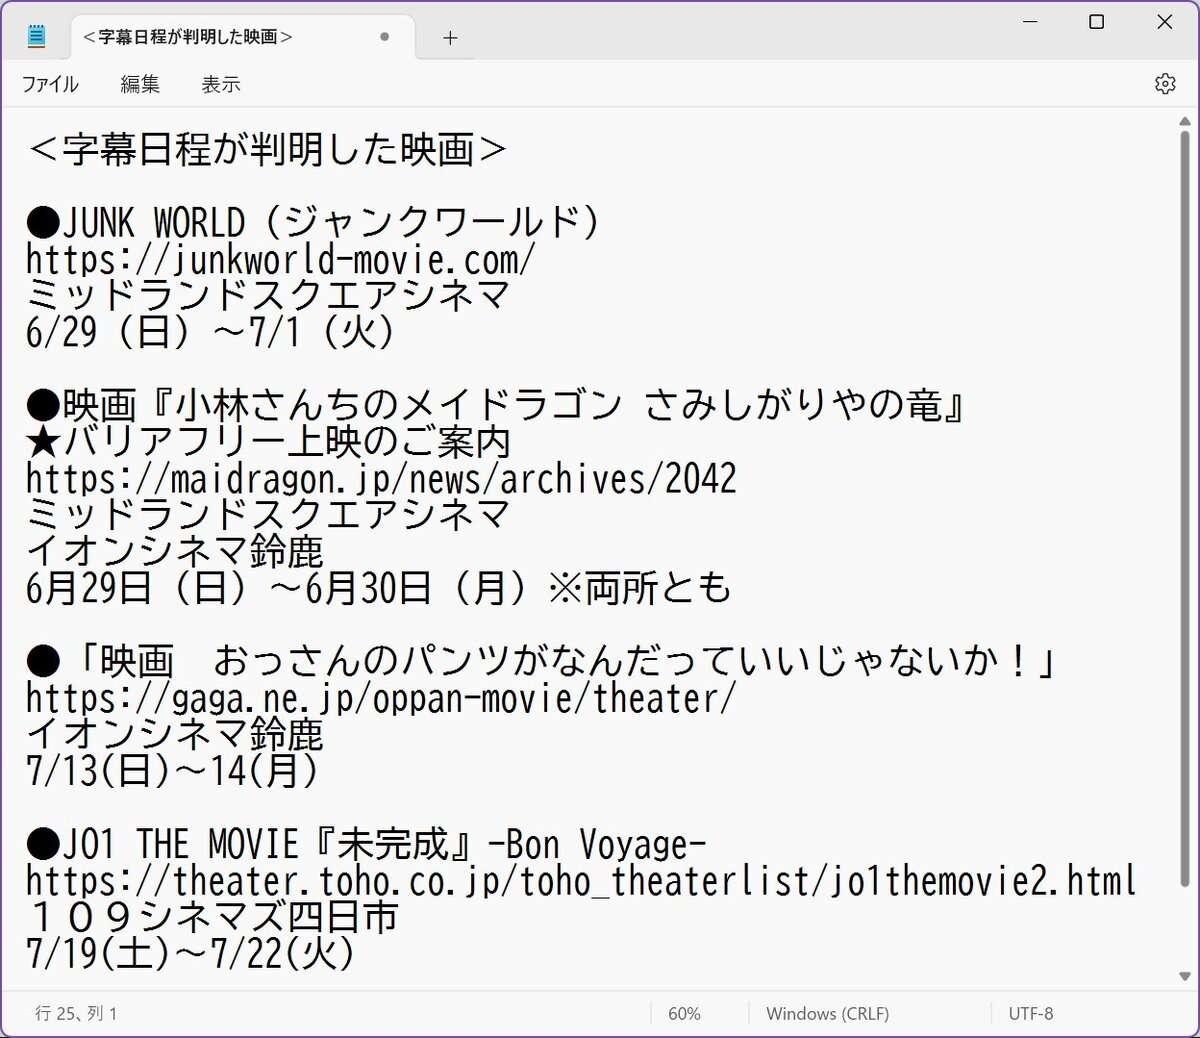
Task: Open the 編集 menu
Action: (x=140, y=85)
